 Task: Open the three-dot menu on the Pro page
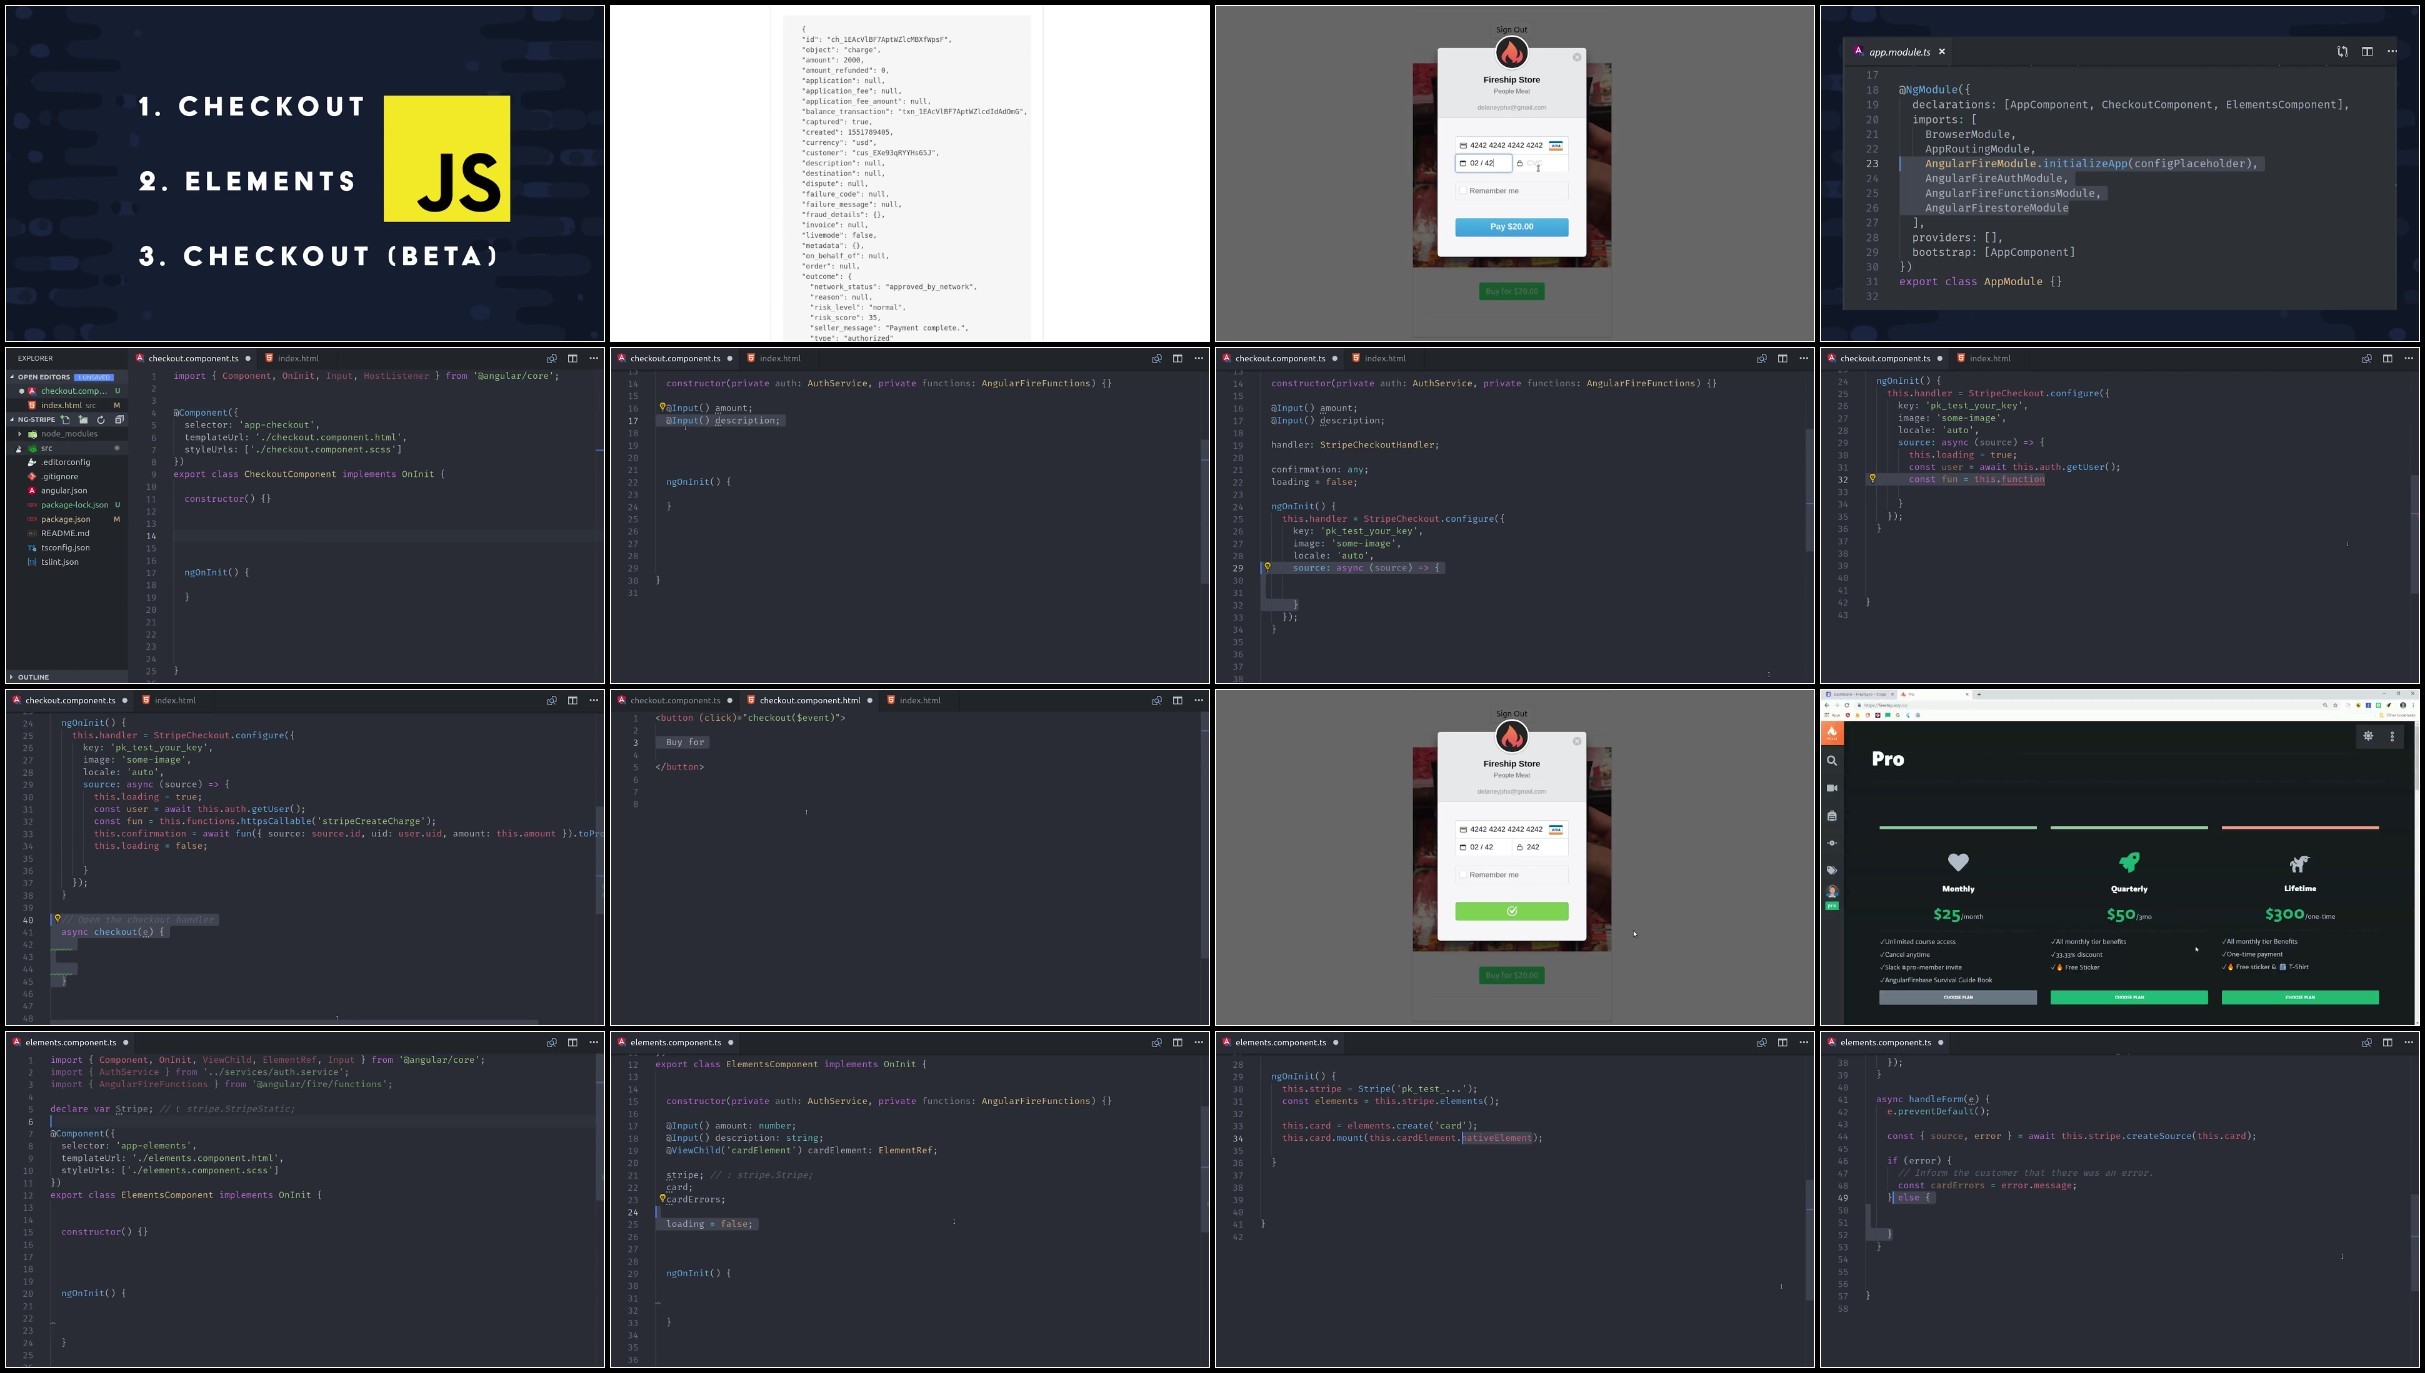click(2392, 736)
